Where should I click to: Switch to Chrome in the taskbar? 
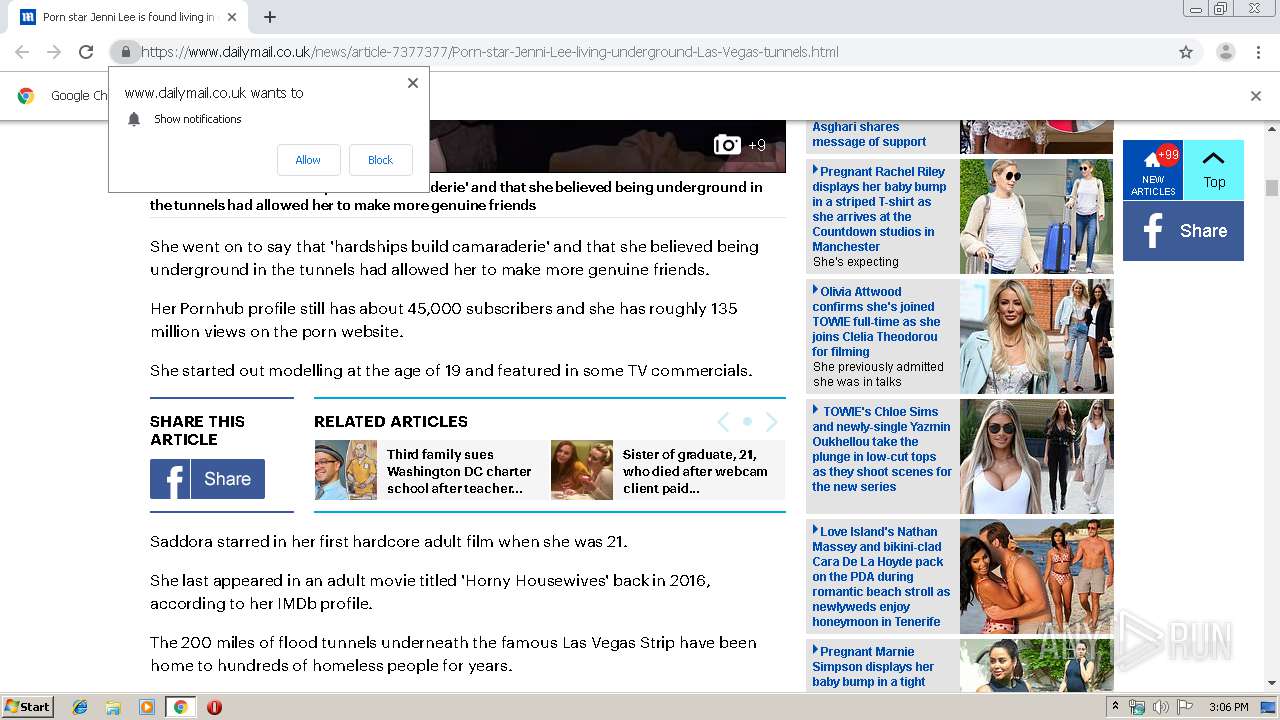180,707
